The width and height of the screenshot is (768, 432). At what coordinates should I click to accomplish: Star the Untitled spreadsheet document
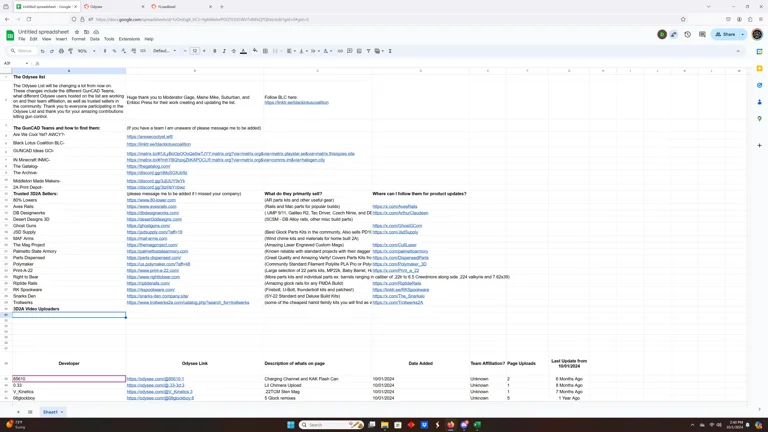click(77, 32)
